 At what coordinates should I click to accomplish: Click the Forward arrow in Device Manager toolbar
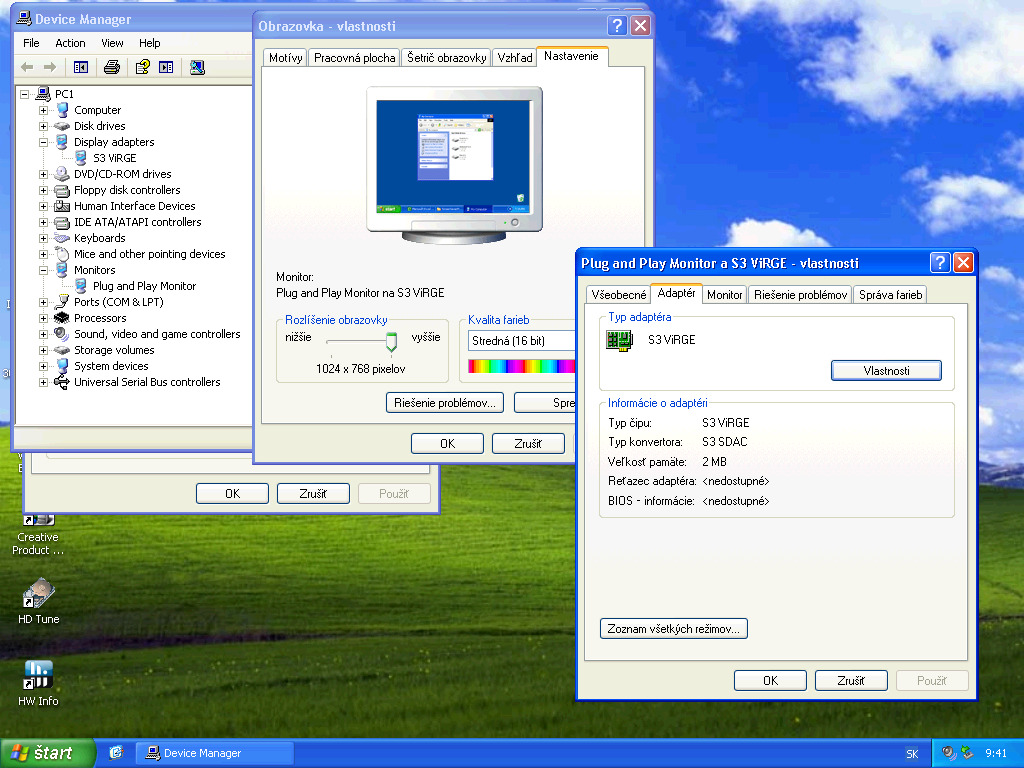50,67
